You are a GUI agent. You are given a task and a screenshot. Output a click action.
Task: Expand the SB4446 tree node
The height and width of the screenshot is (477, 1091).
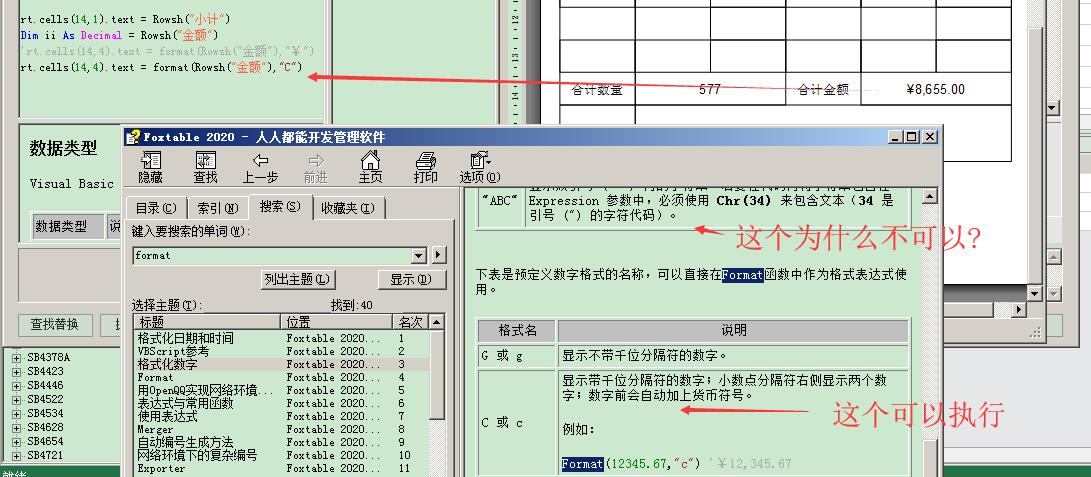click(x=16, y=385)
